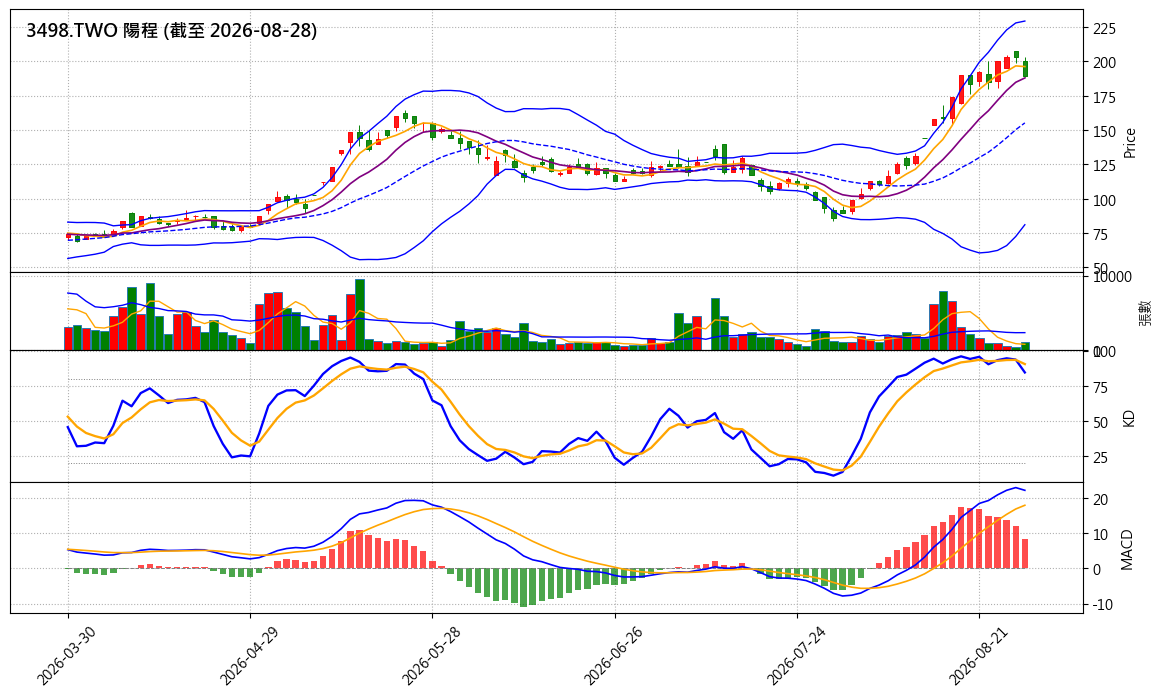Click the "10000" tick on the volume axis

click(1113, 277)
